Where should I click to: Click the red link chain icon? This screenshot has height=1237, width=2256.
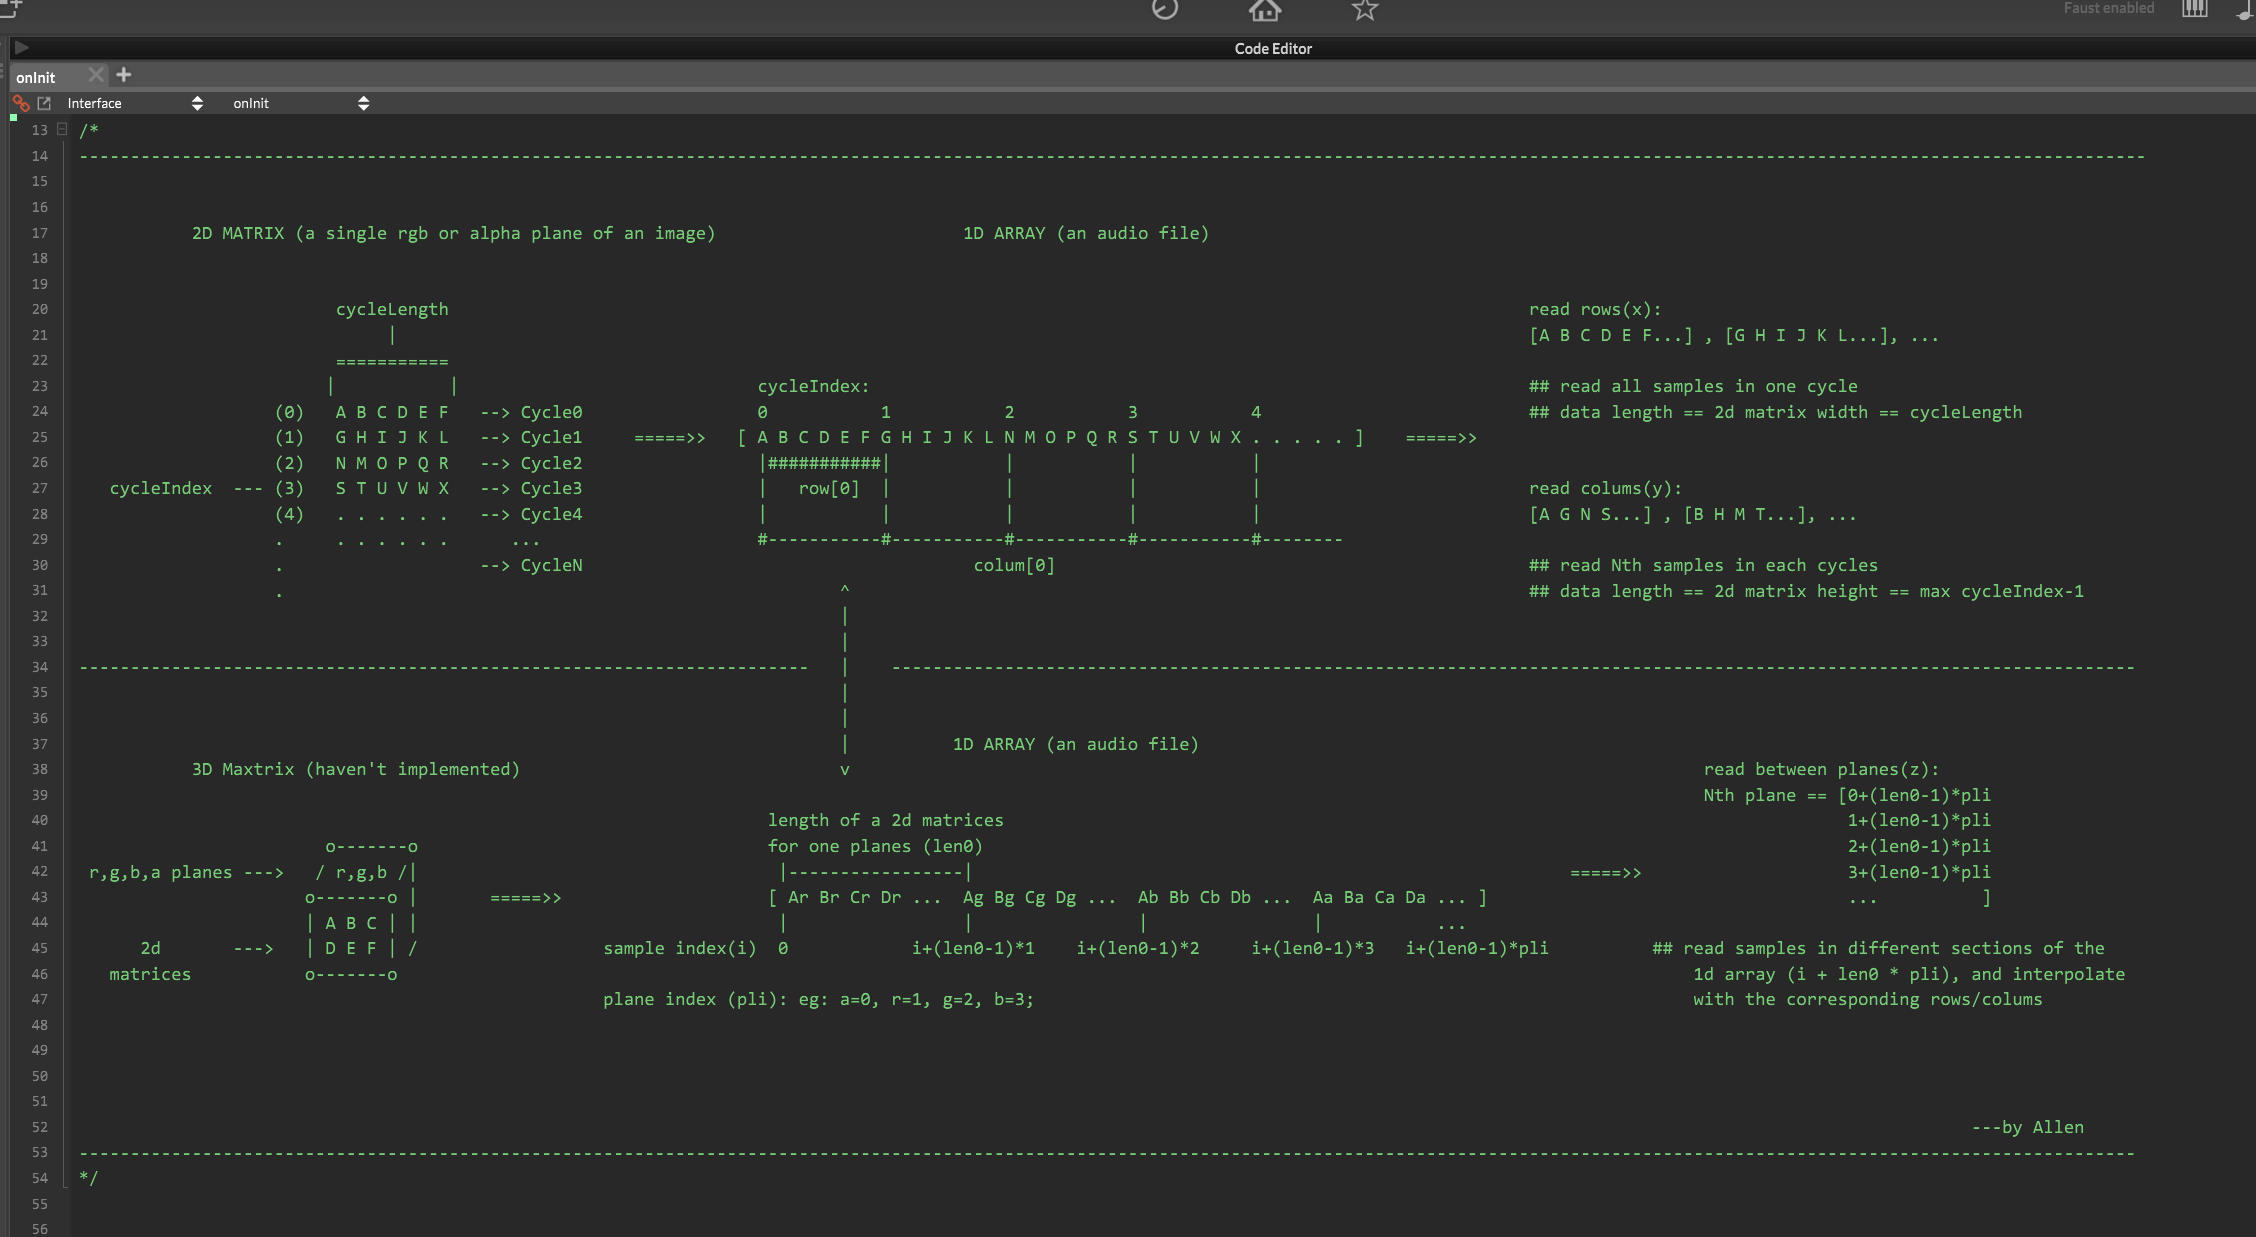[x=21, y=103]
